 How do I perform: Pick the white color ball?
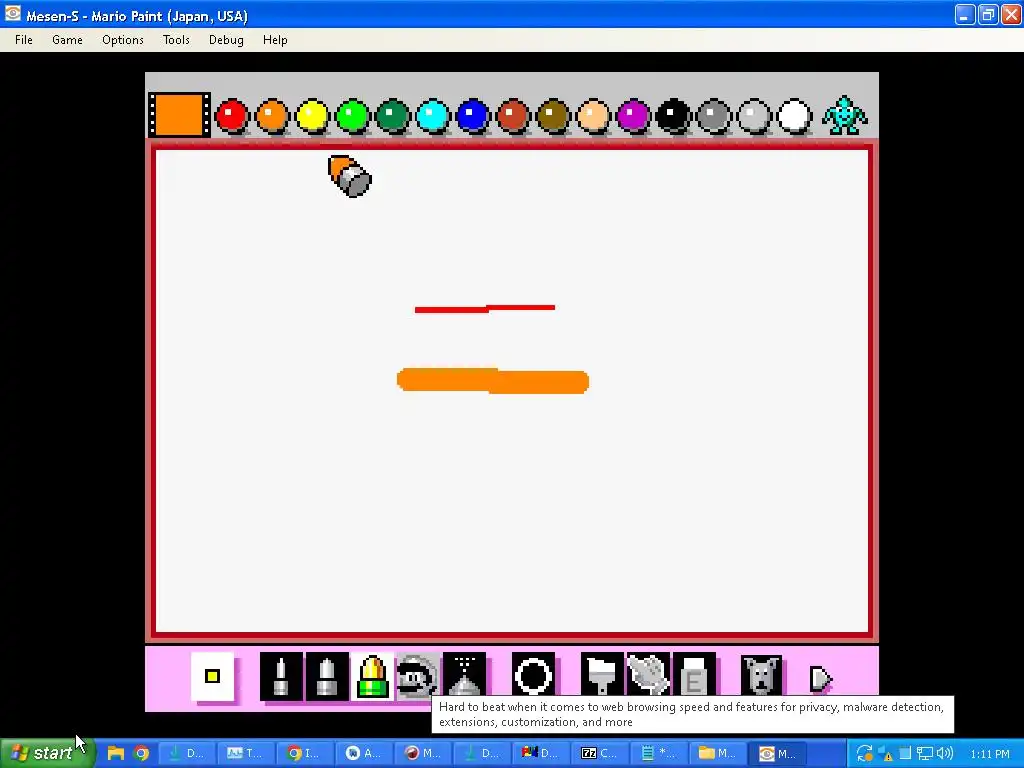tap(794, 116)
